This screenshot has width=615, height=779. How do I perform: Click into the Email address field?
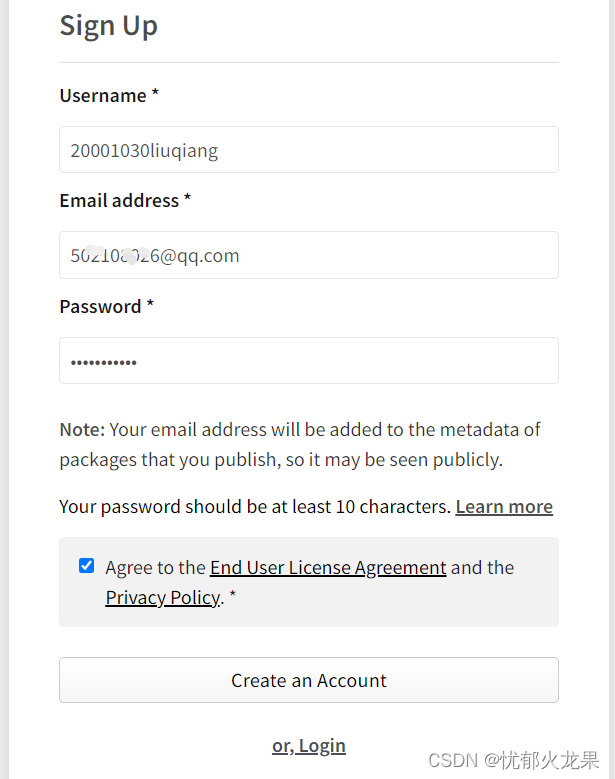click(308, 255)
